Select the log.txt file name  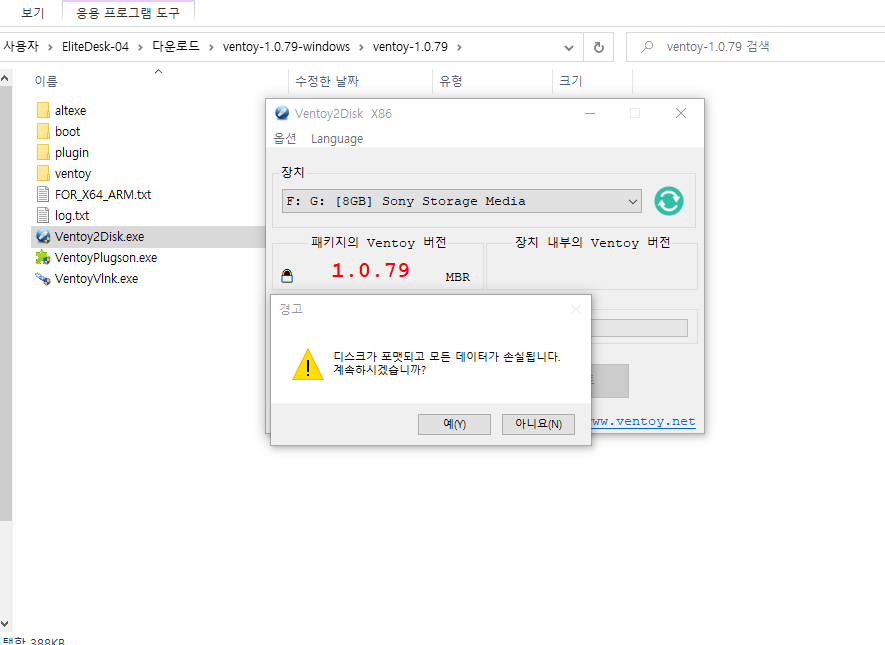tap(72, 216)
